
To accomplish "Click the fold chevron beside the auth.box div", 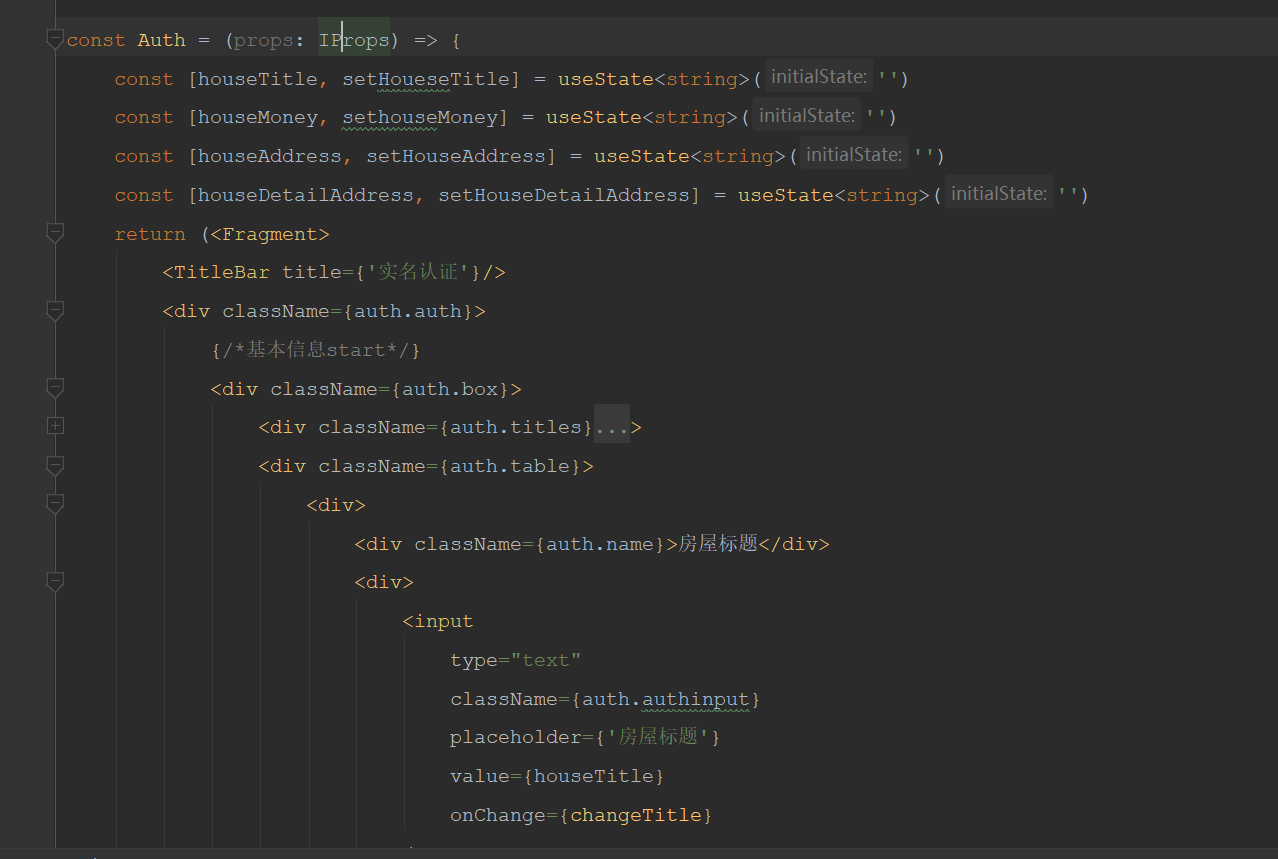I will click(x=55, y=388).
